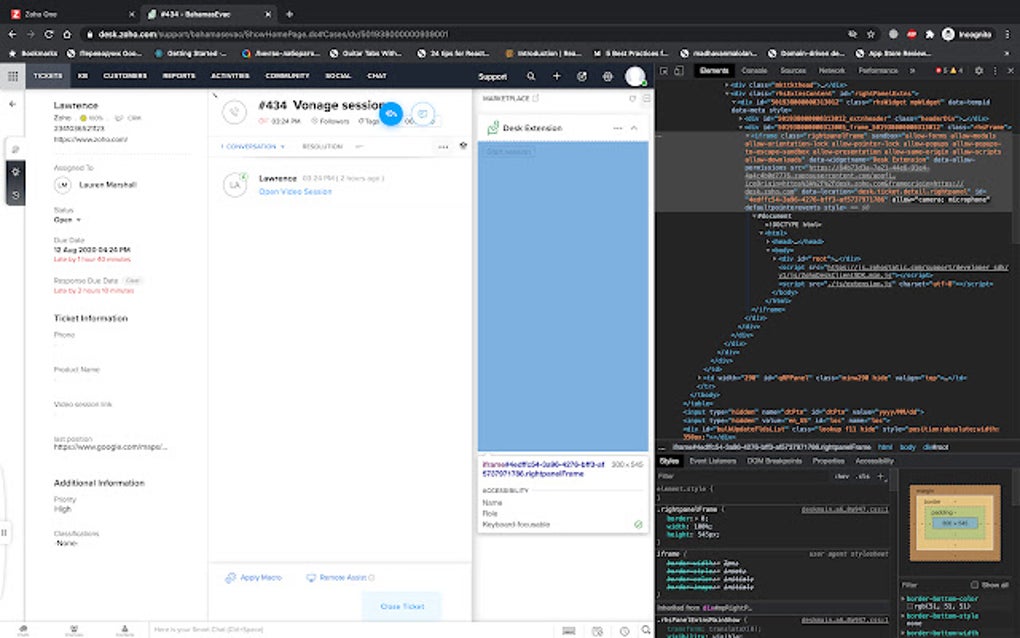Open the Customers tab
This screenshot has height=638, width=1020.
[x=125, y=76]
